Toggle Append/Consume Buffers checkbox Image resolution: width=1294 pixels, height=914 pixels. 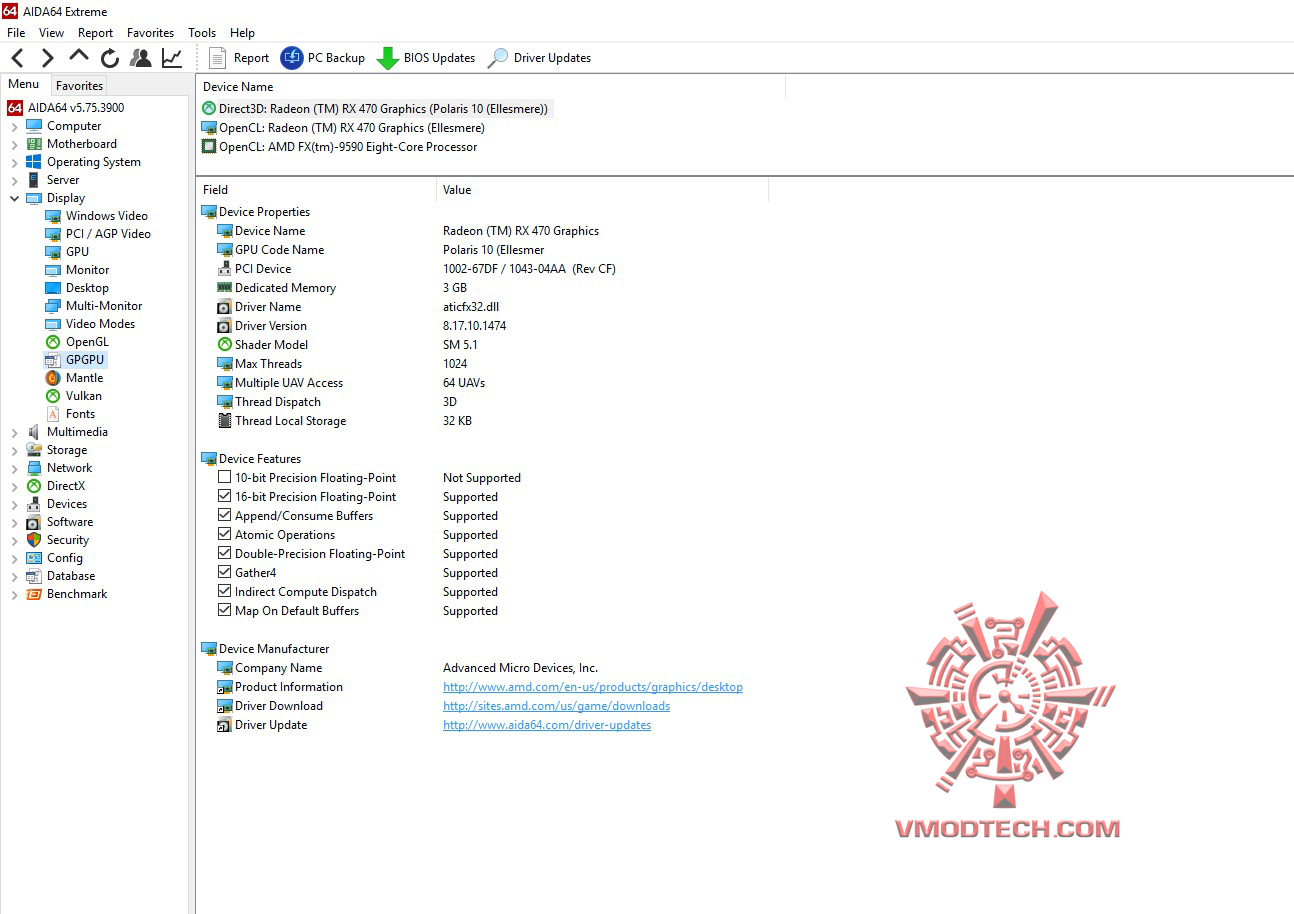point(225,516)
